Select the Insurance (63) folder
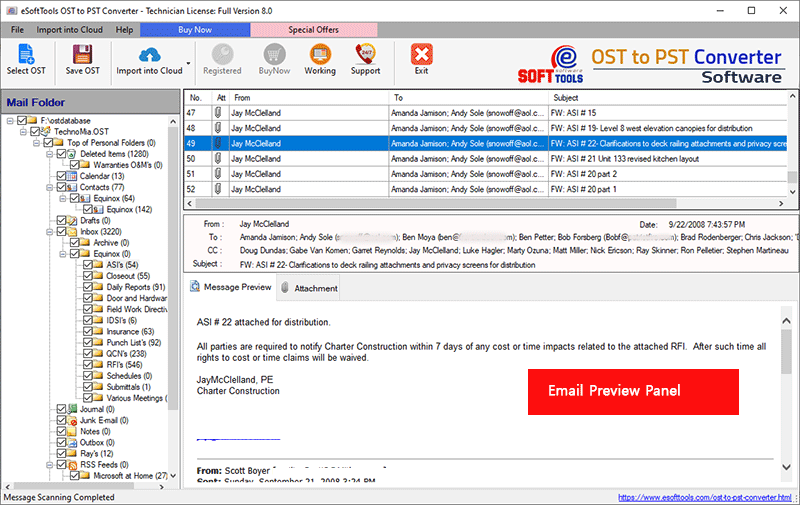Image resolution: width=800 pixels, height=505 pixels. point(130,332)
